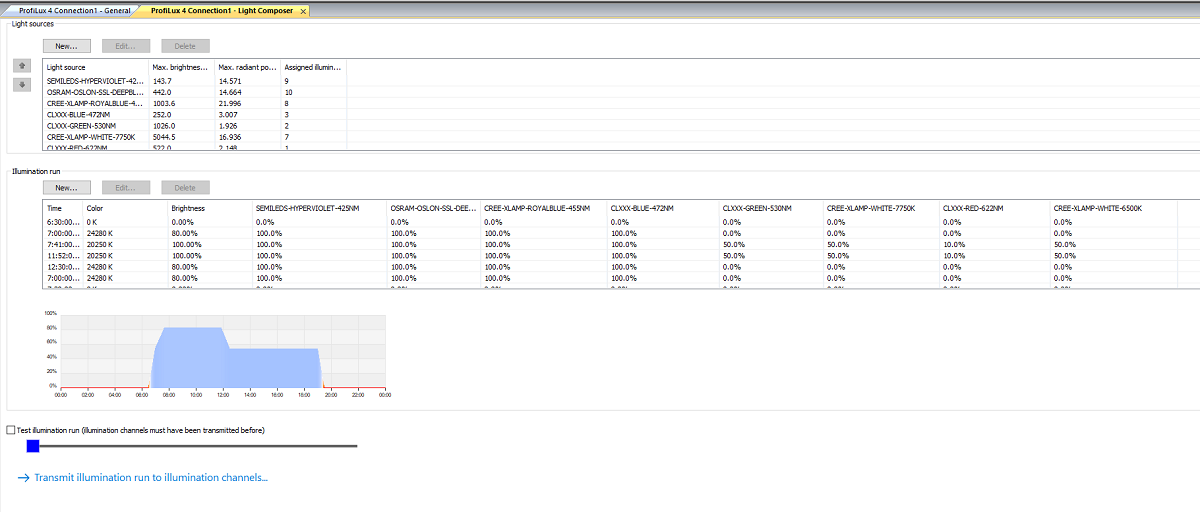Image resolution: width=1200 pixels, height=512 pixels.
Task: Close the Light Composer tab with X
Action: coord(303,10)
